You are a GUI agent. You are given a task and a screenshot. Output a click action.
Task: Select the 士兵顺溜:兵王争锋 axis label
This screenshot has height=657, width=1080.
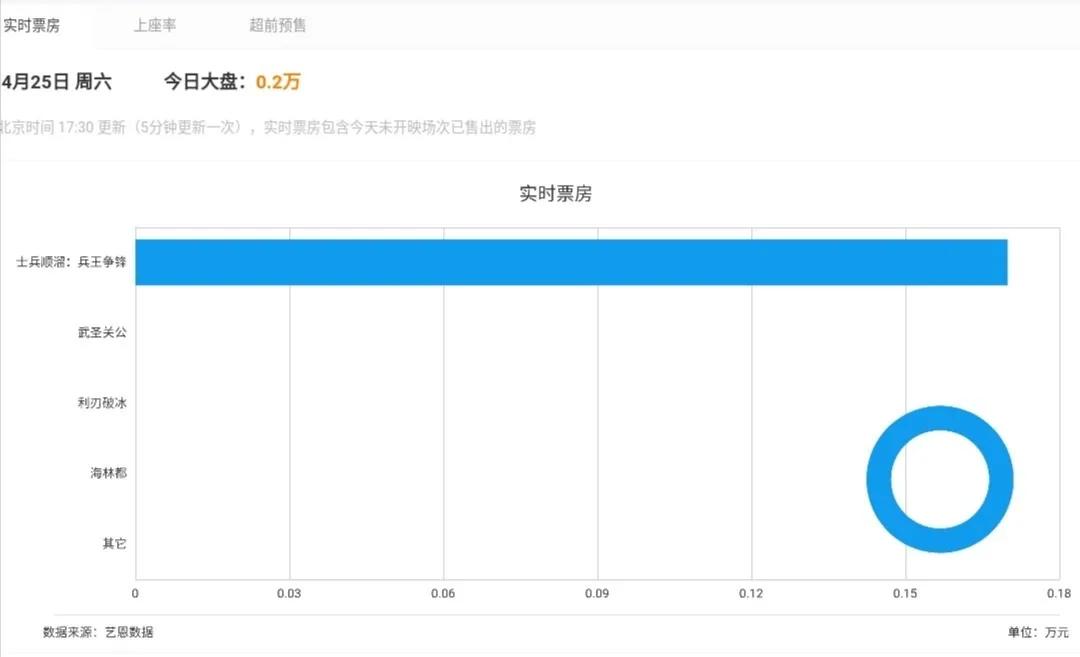[x=72, y=262]
